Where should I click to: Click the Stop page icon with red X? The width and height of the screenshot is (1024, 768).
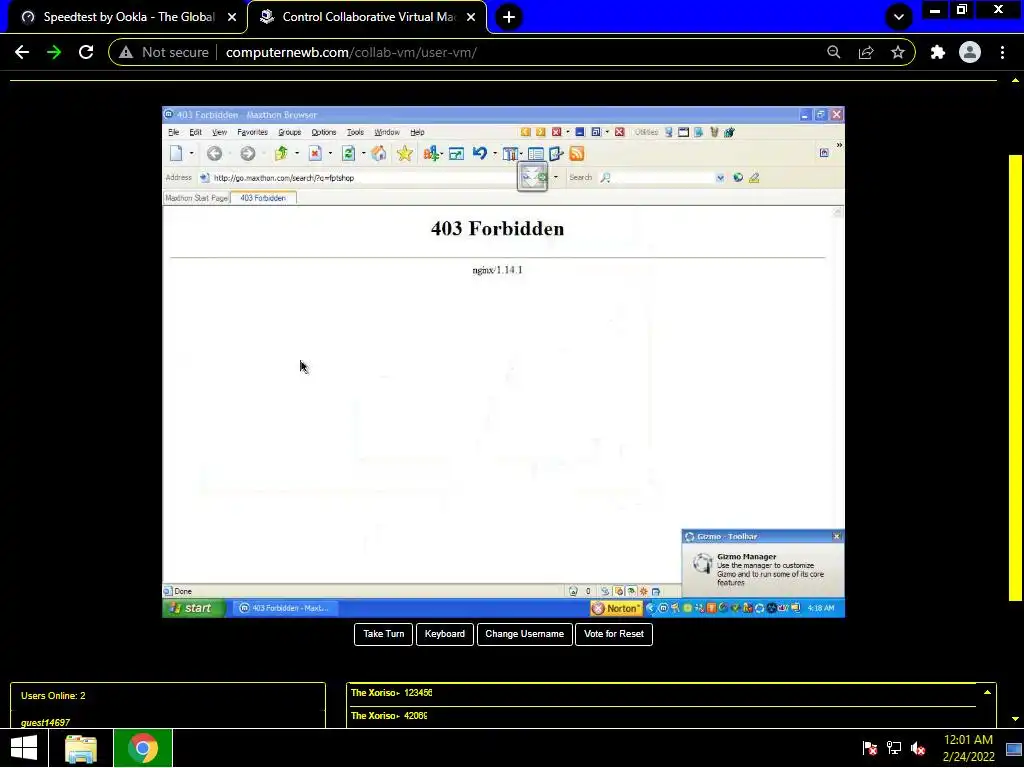(x=315, y=153)
